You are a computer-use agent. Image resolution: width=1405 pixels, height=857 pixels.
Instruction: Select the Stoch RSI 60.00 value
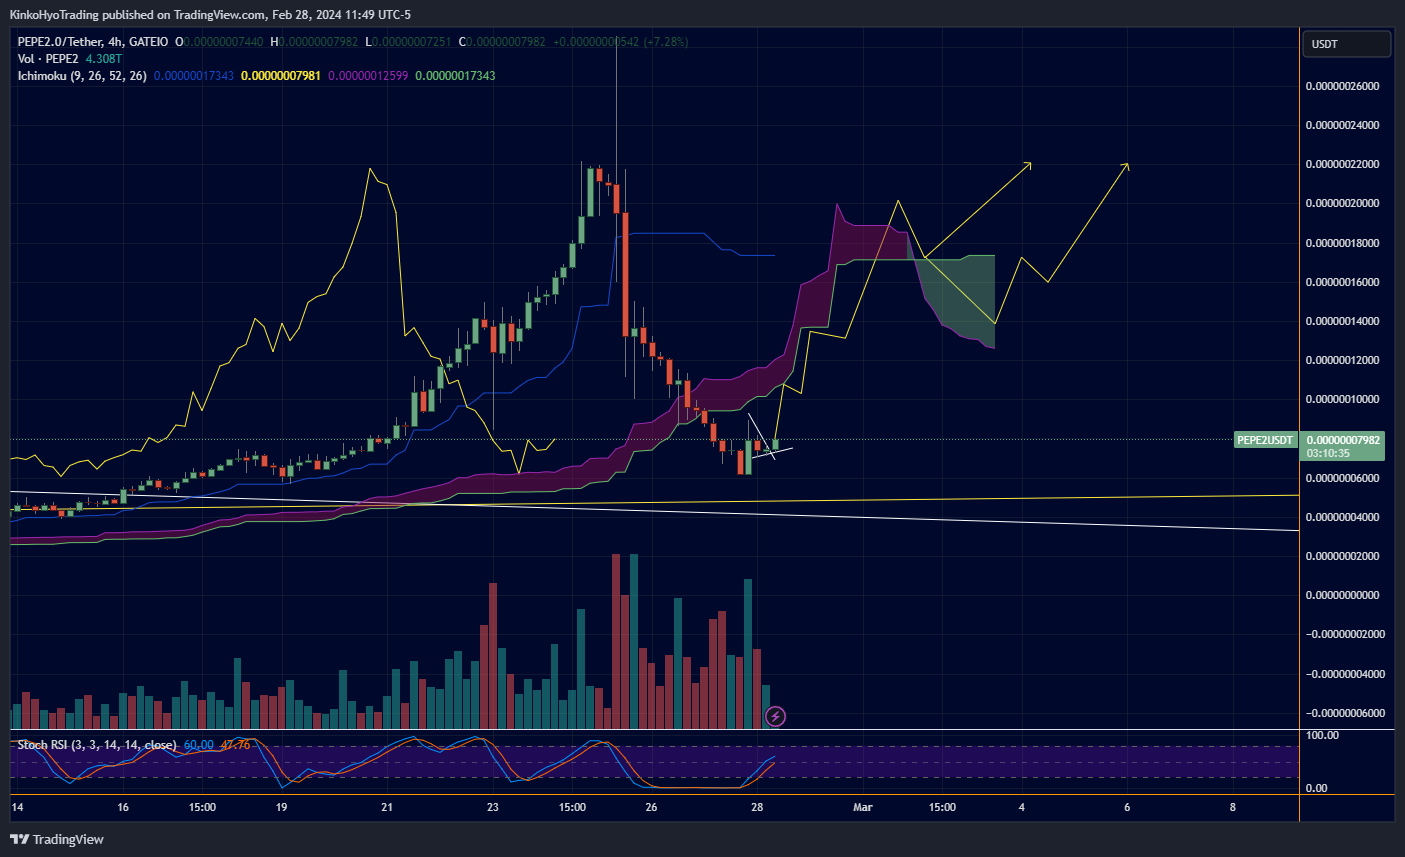(199, 745)
